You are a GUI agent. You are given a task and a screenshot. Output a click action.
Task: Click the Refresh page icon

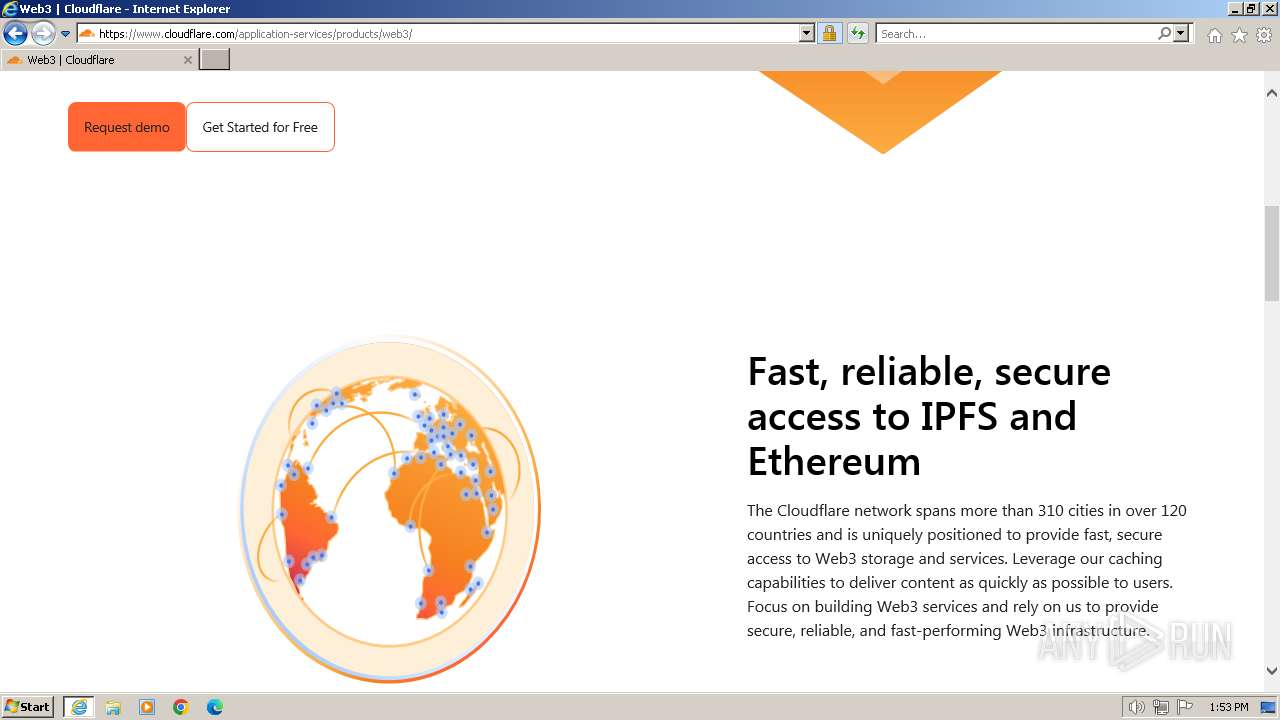(858, 34)
